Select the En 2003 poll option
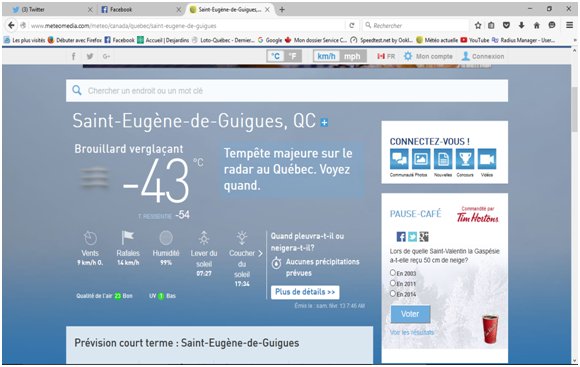Viewport: 580px width, 367px height. 393,273
